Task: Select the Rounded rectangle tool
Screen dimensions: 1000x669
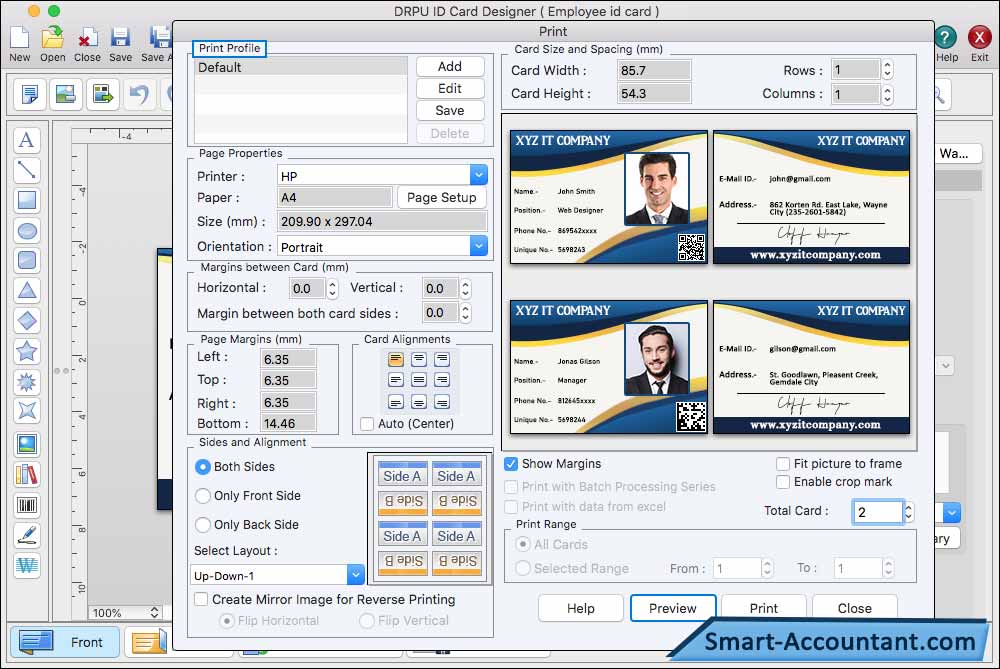Action: click(27, 260)
